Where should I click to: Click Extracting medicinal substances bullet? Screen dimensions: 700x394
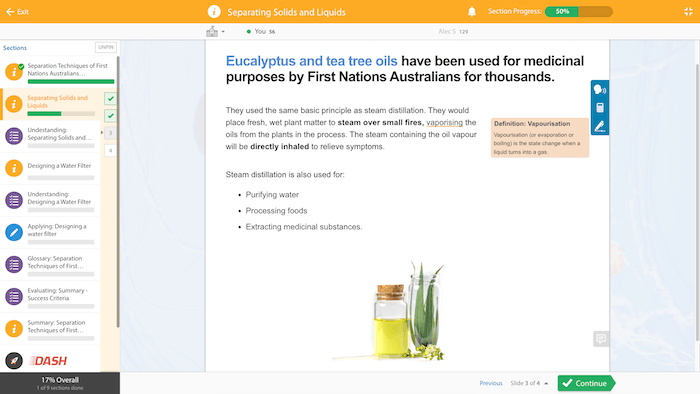(x=304, y=227)
